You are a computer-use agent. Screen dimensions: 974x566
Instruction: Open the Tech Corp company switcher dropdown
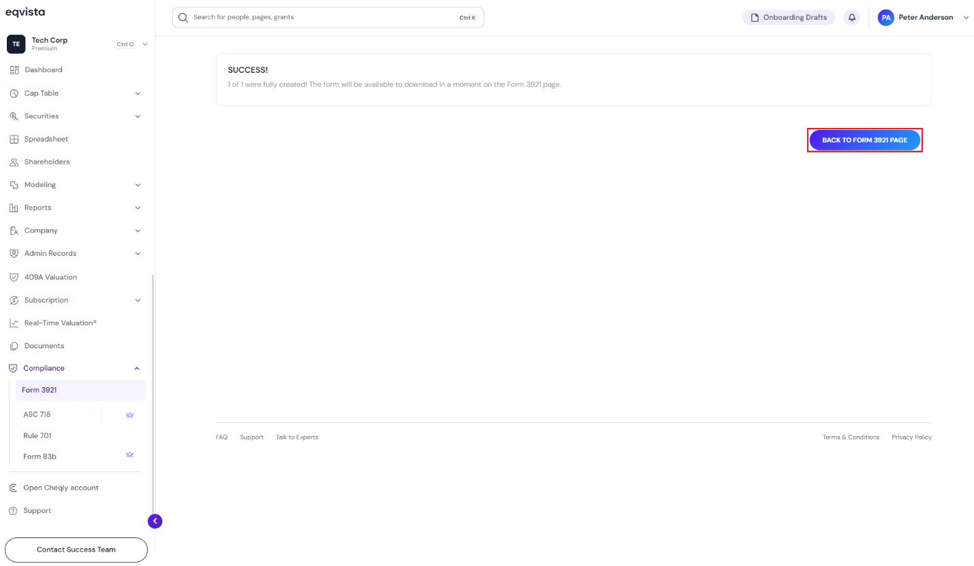click(145, 44)
